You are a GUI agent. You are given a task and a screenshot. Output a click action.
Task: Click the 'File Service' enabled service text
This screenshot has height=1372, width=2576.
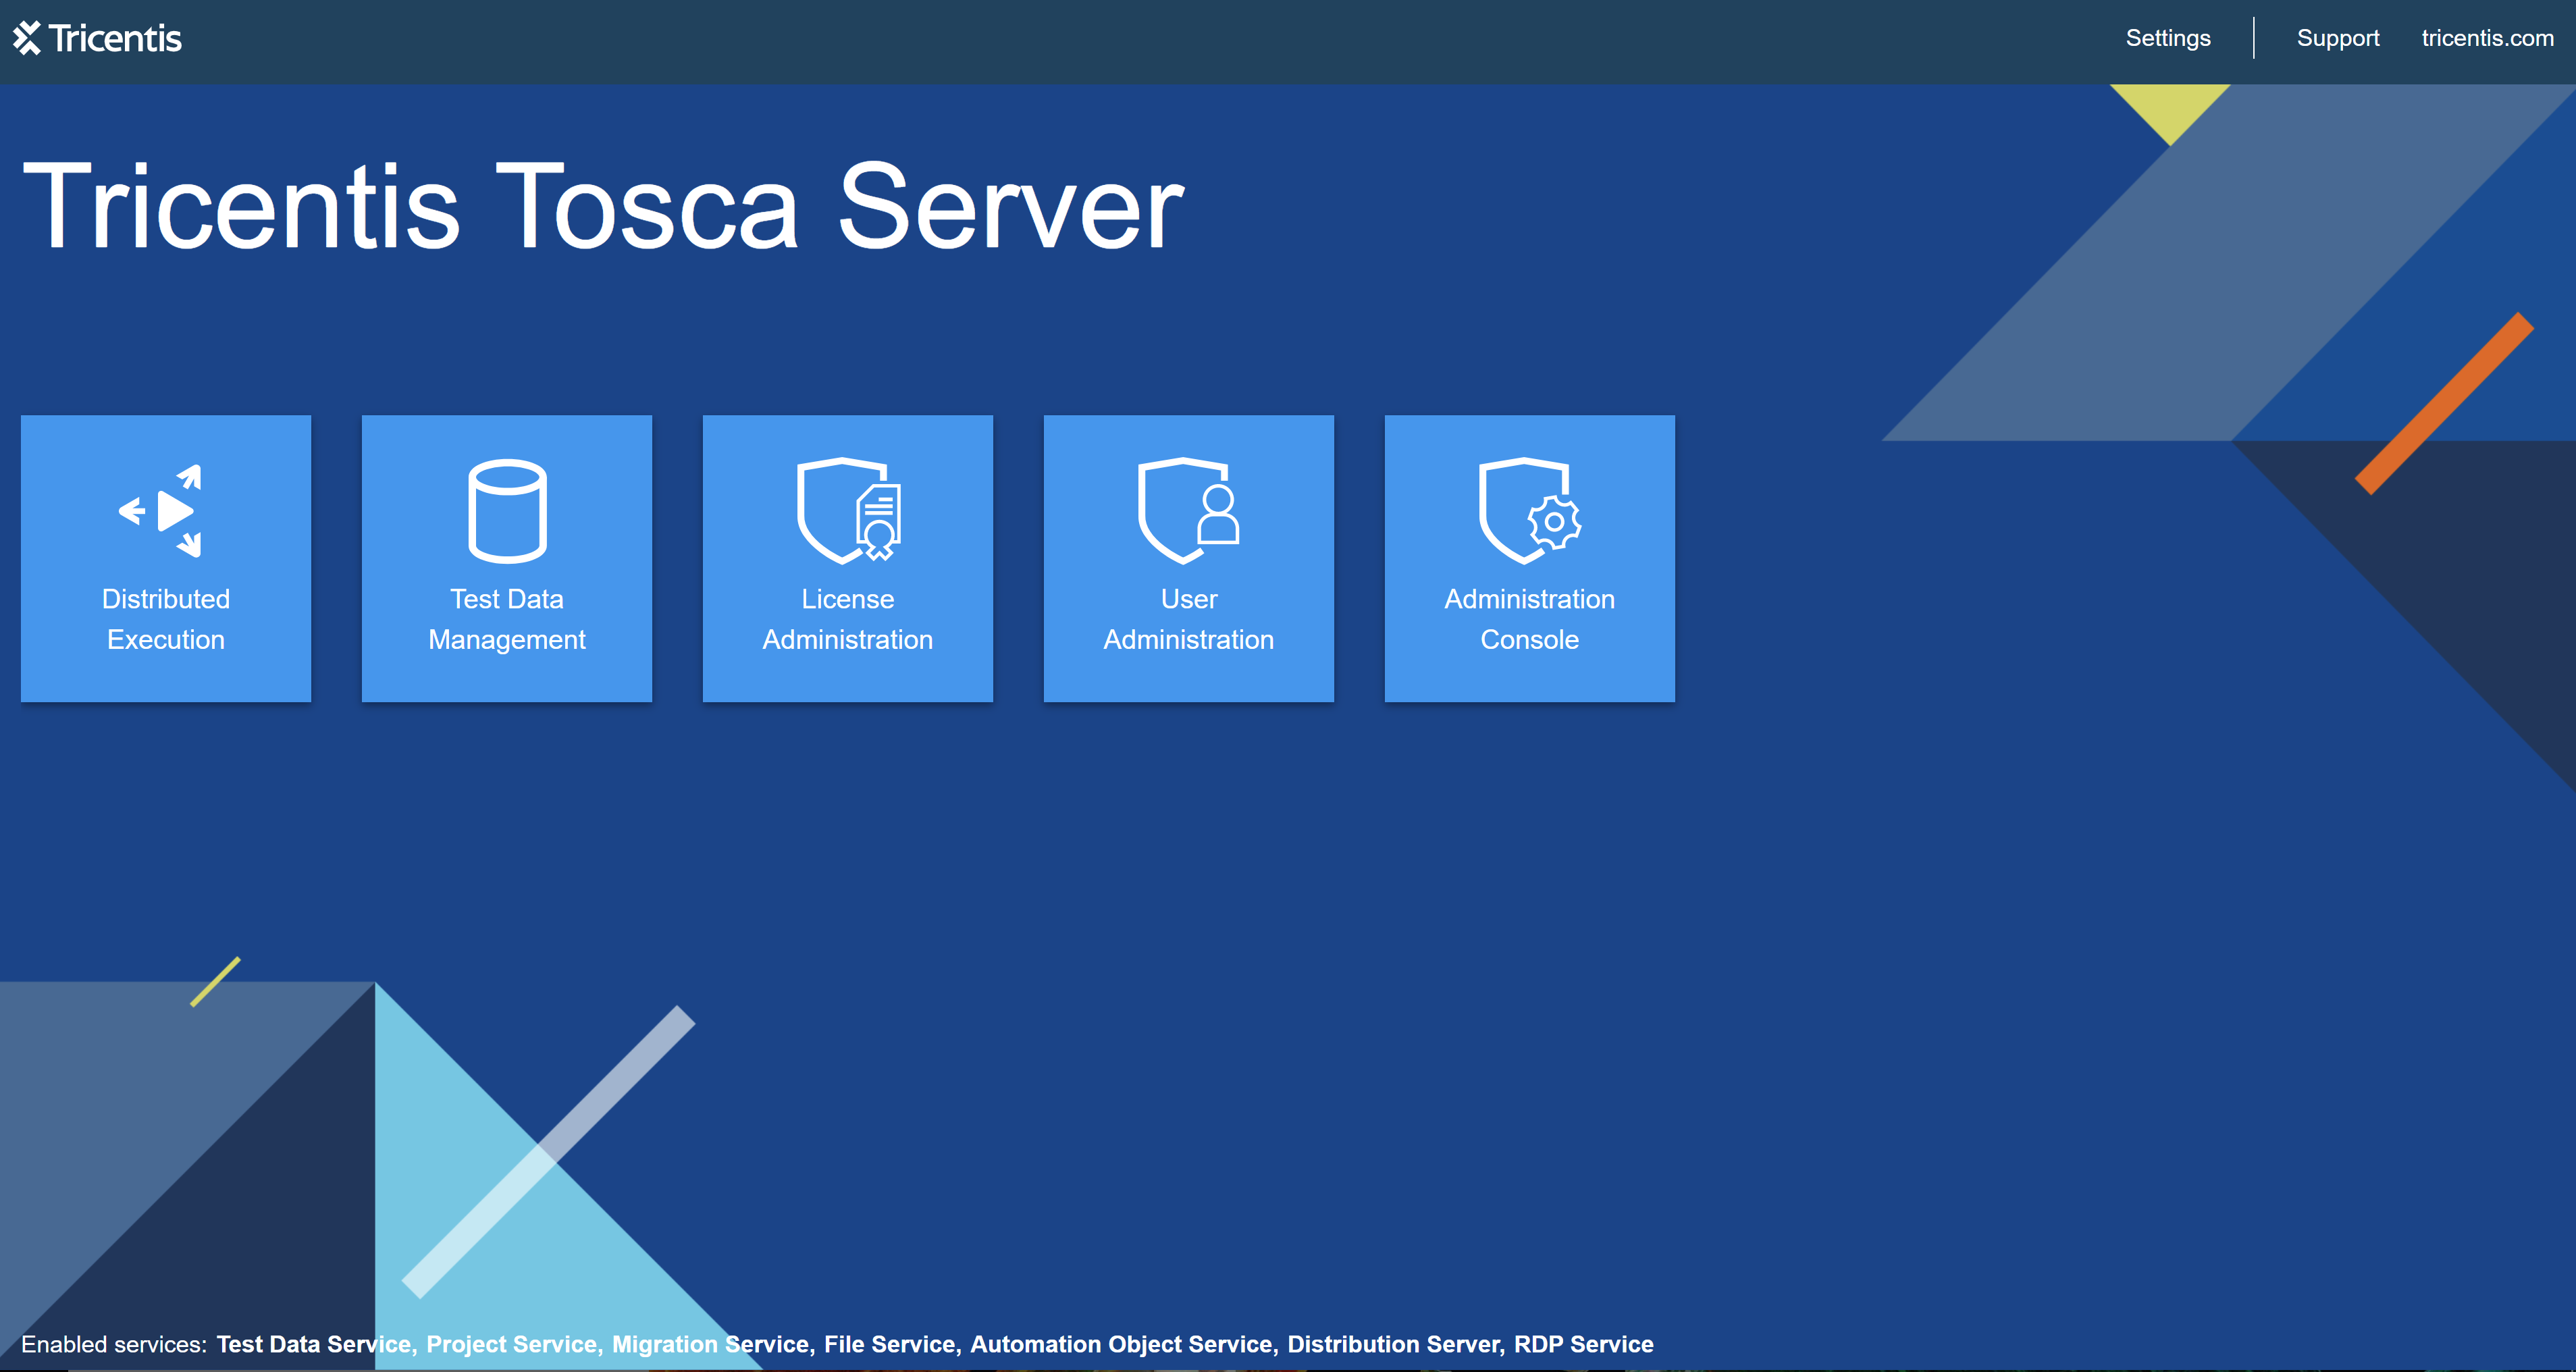point(889,1344)
